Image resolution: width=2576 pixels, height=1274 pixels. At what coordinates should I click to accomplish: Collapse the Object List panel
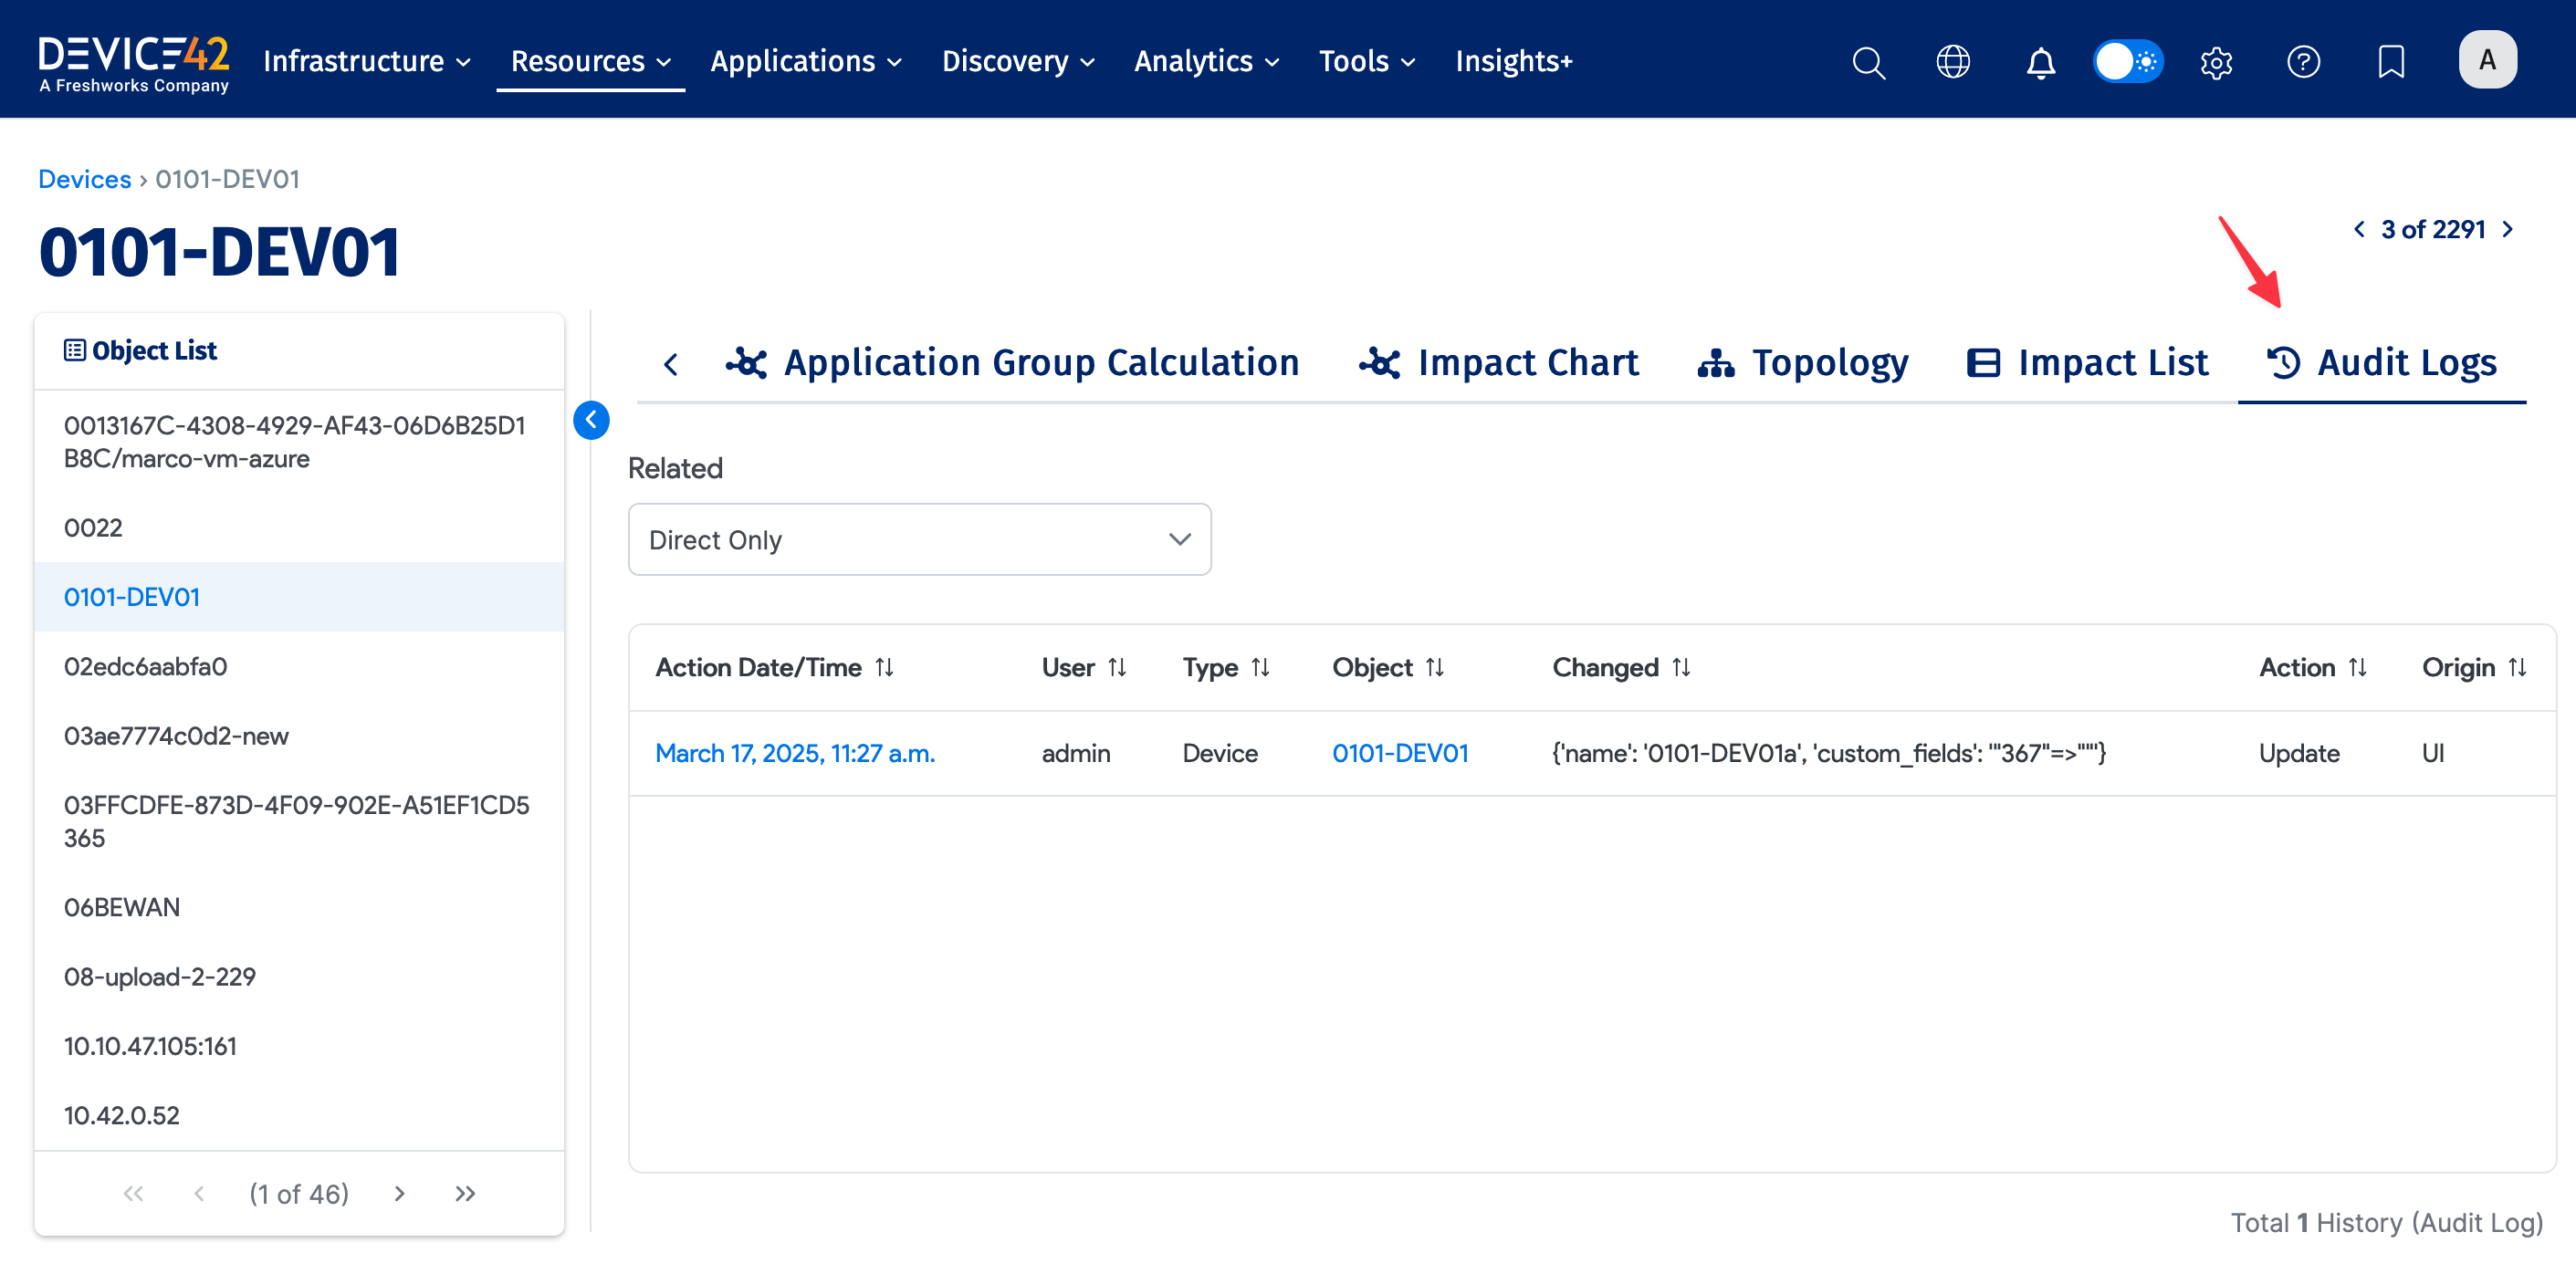tap(591, 420)
